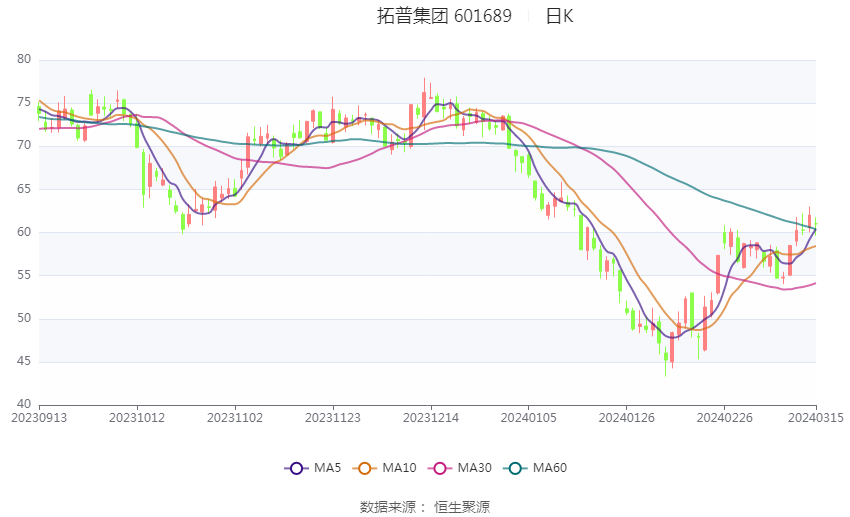The height and width of the screenshot is (517, 850).
Task: Click the chart title 拓普集团 601689
Action: coord(444,16)
